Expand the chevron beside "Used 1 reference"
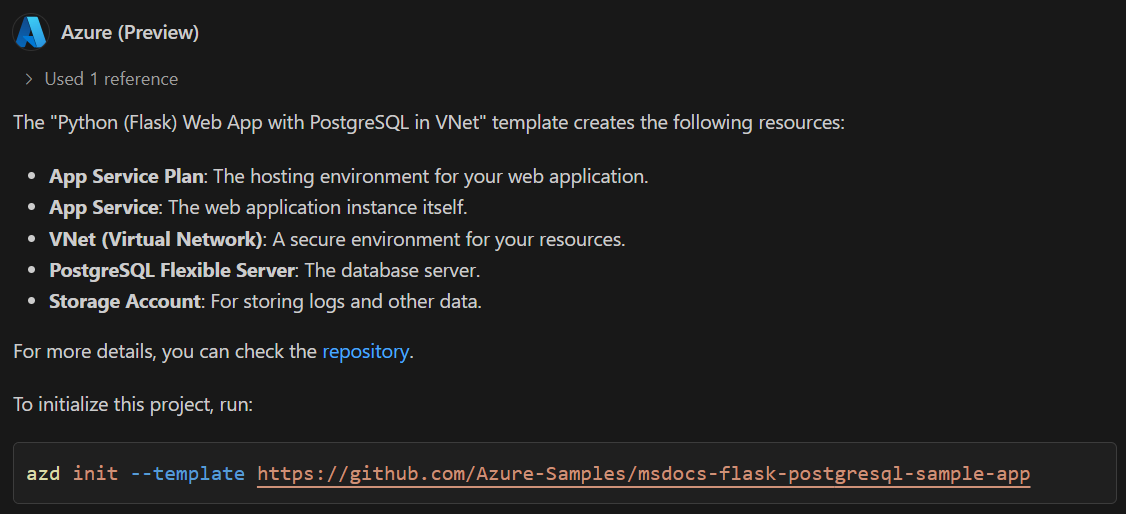 pyautogui.click(x=29, y=79)
